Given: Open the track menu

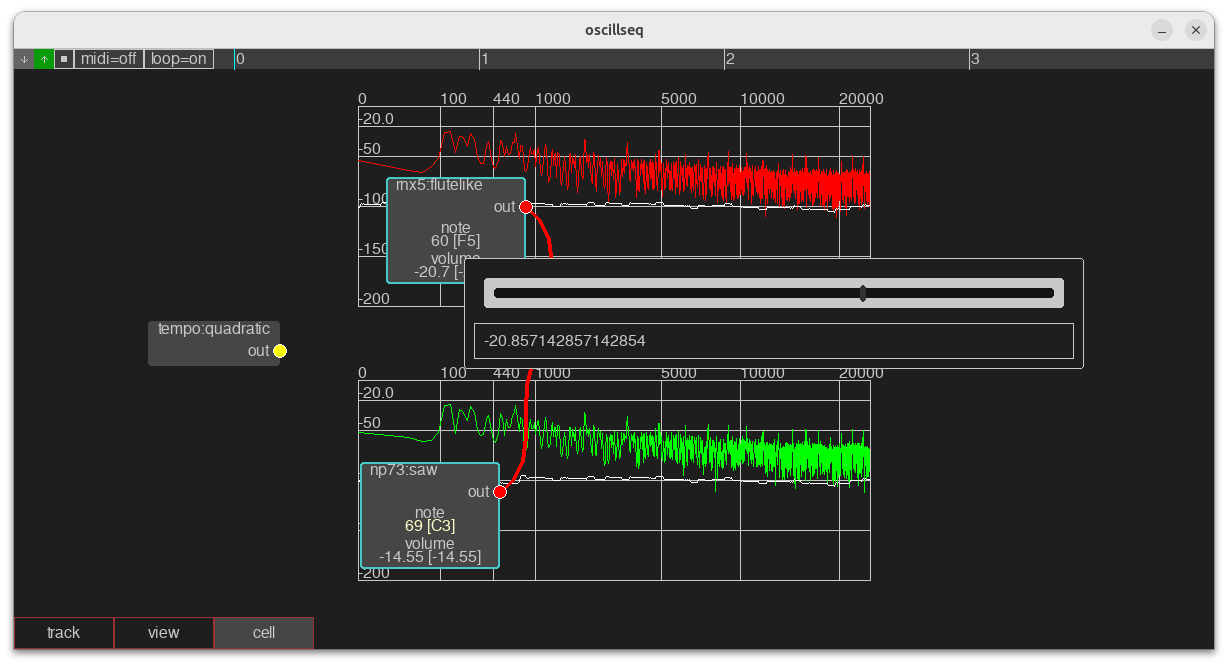Looking at the screenshot, I should point(64,633).
